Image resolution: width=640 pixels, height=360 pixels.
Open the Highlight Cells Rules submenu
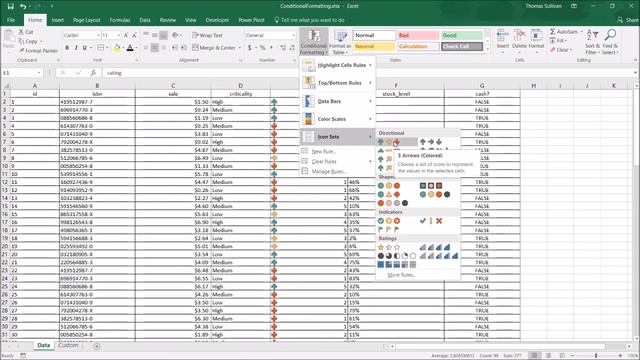[x=337, y=65]
